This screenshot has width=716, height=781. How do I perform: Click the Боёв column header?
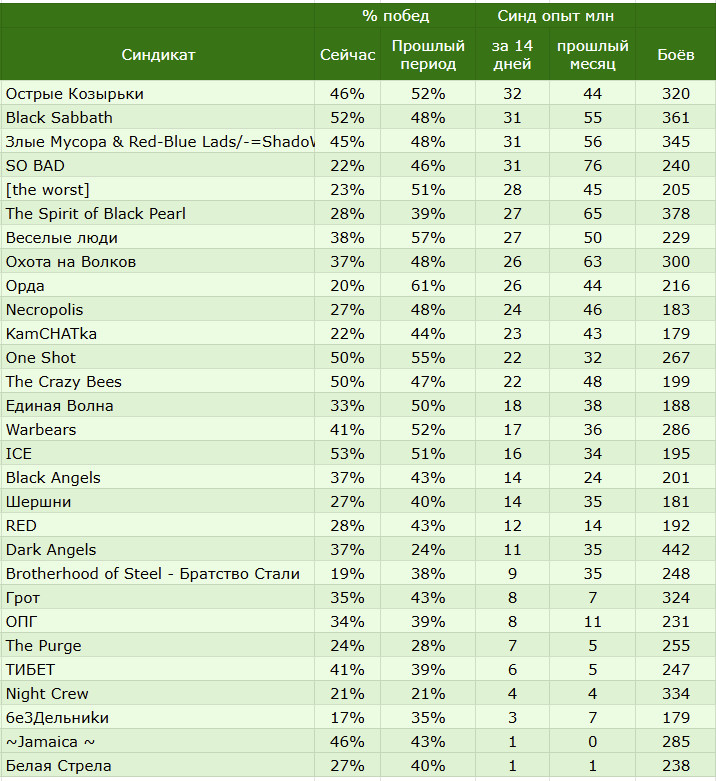676,55
